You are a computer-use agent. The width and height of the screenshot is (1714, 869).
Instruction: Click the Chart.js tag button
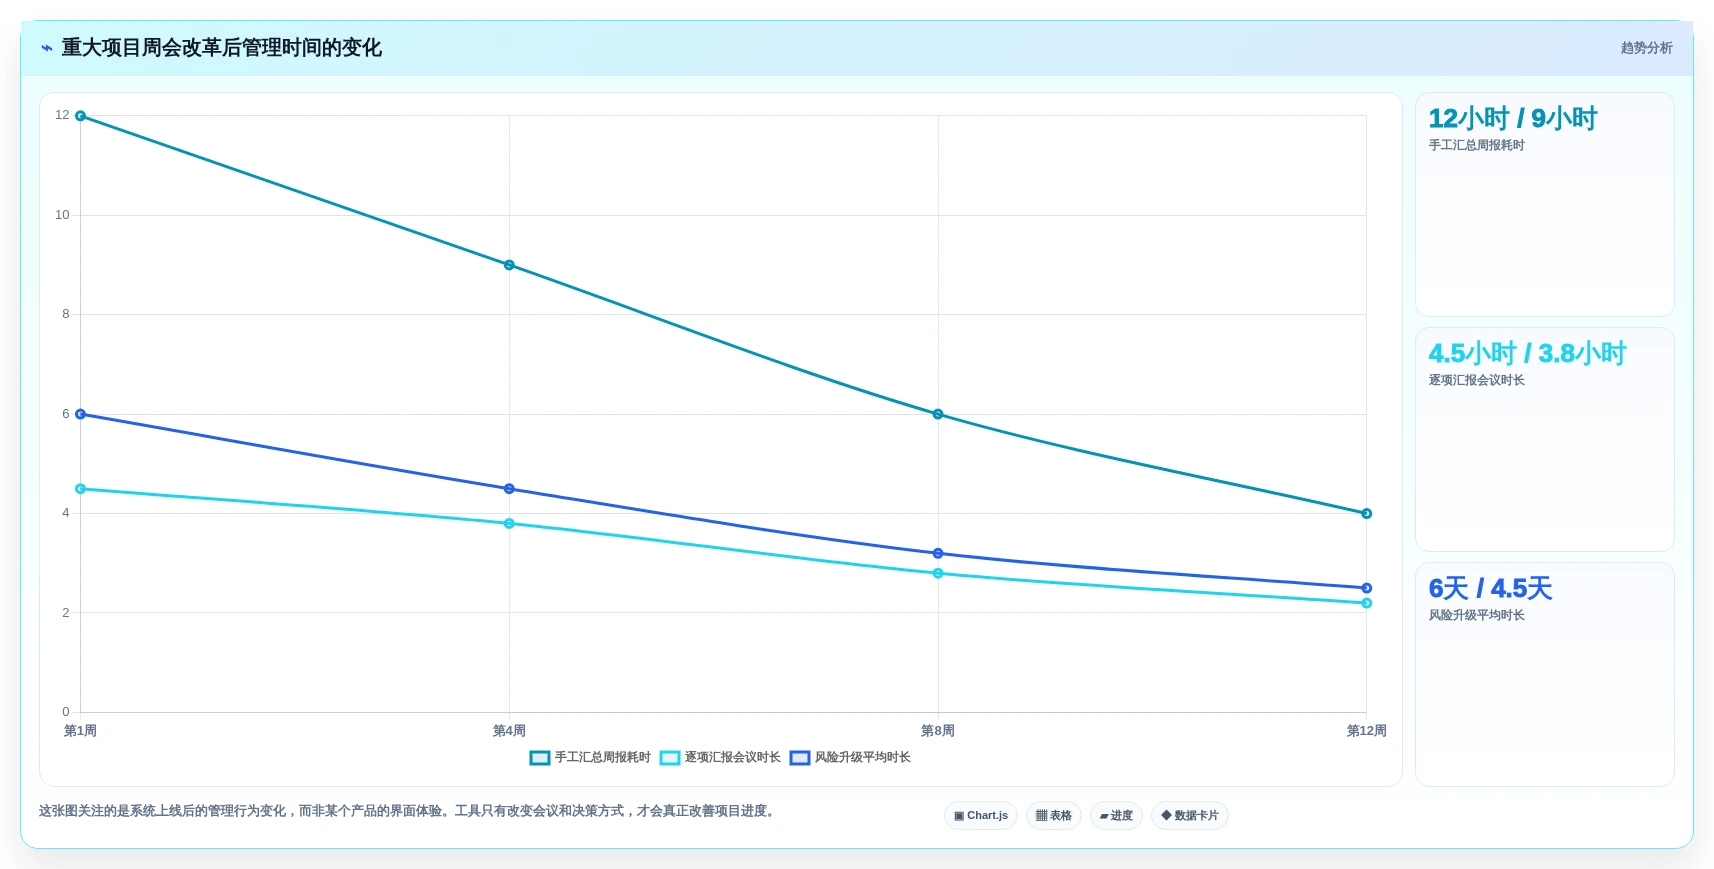[x=981, y=816]
